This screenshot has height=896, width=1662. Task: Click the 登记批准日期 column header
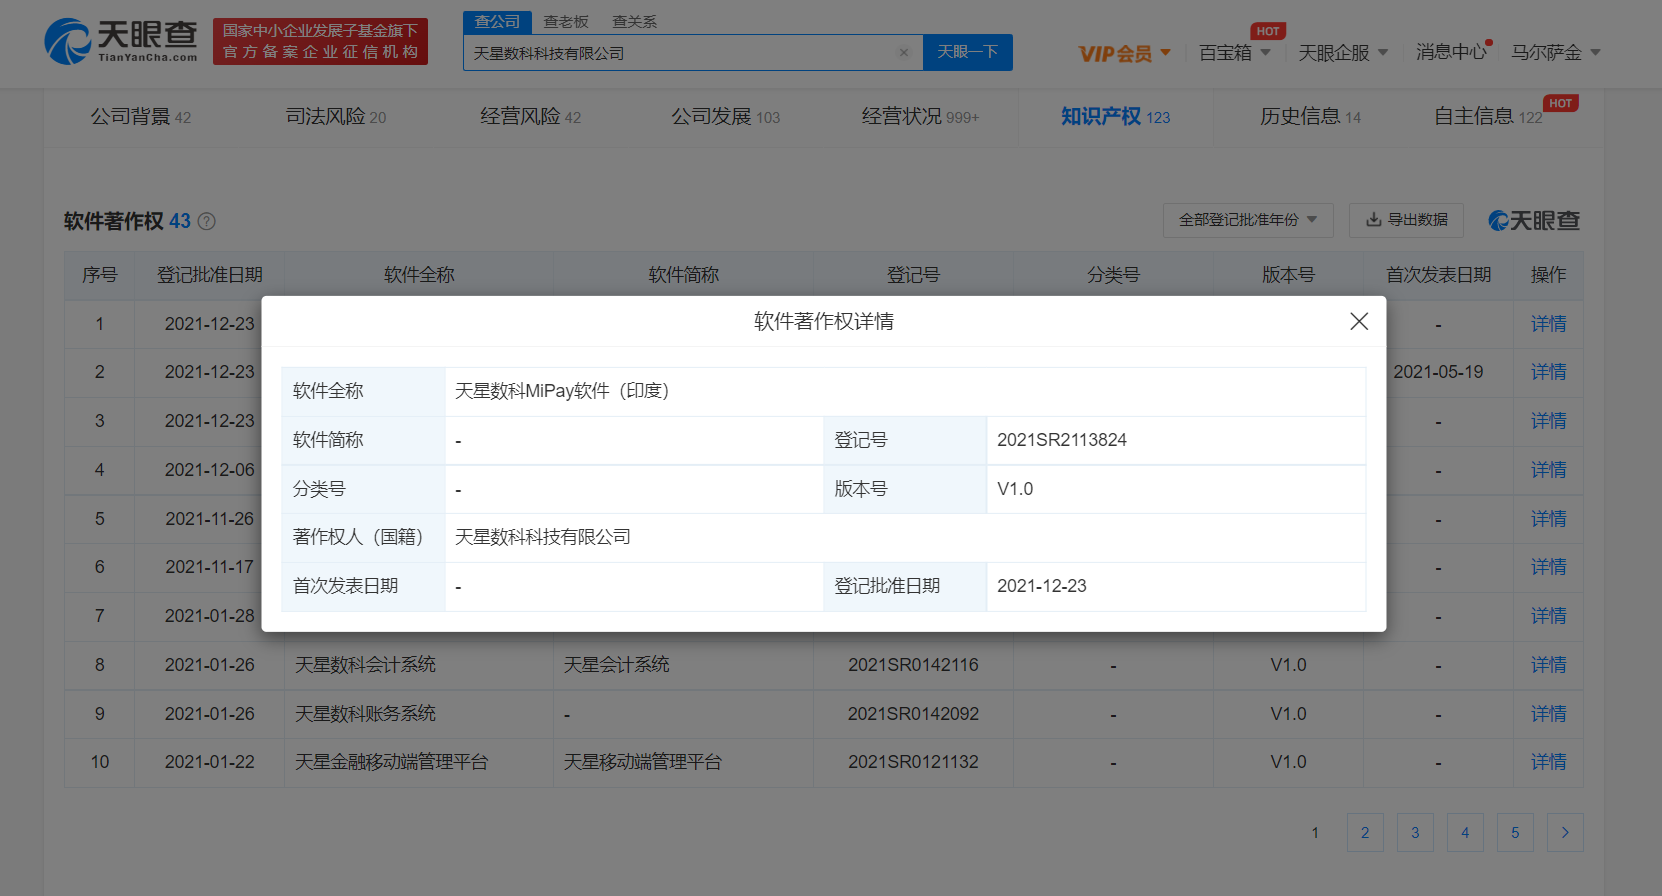pyautogui.click(x=210, y=275)
